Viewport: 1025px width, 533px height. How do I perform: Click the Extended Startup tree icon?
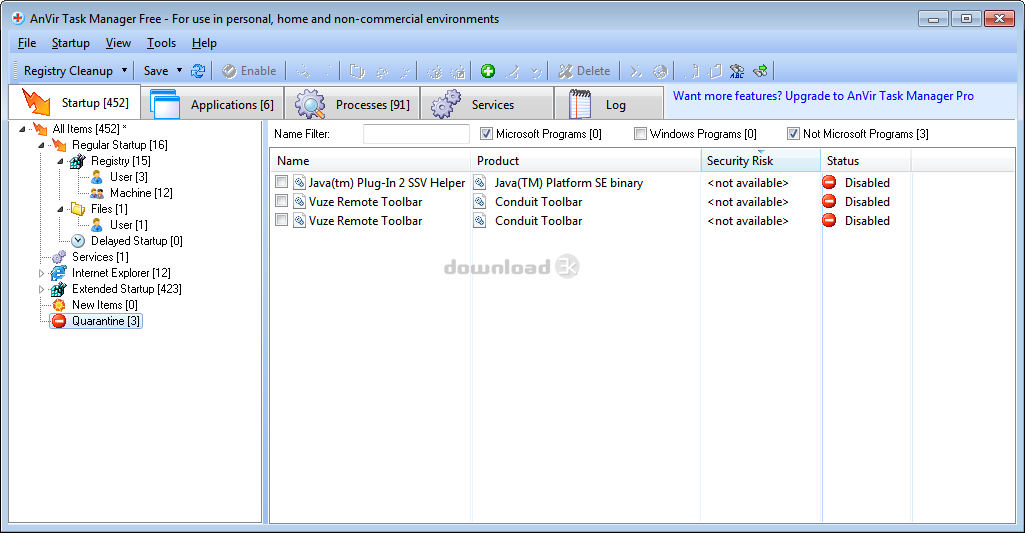[59, 289]
